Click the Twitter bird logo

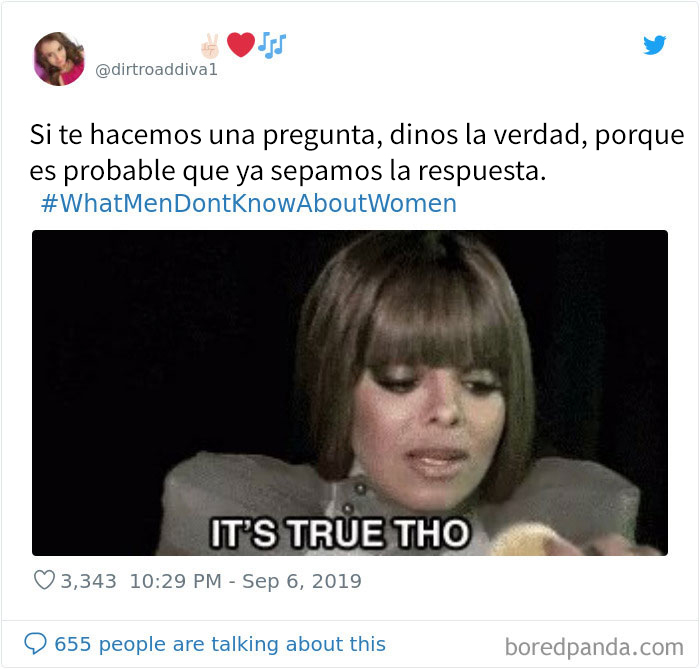point(654,45)
